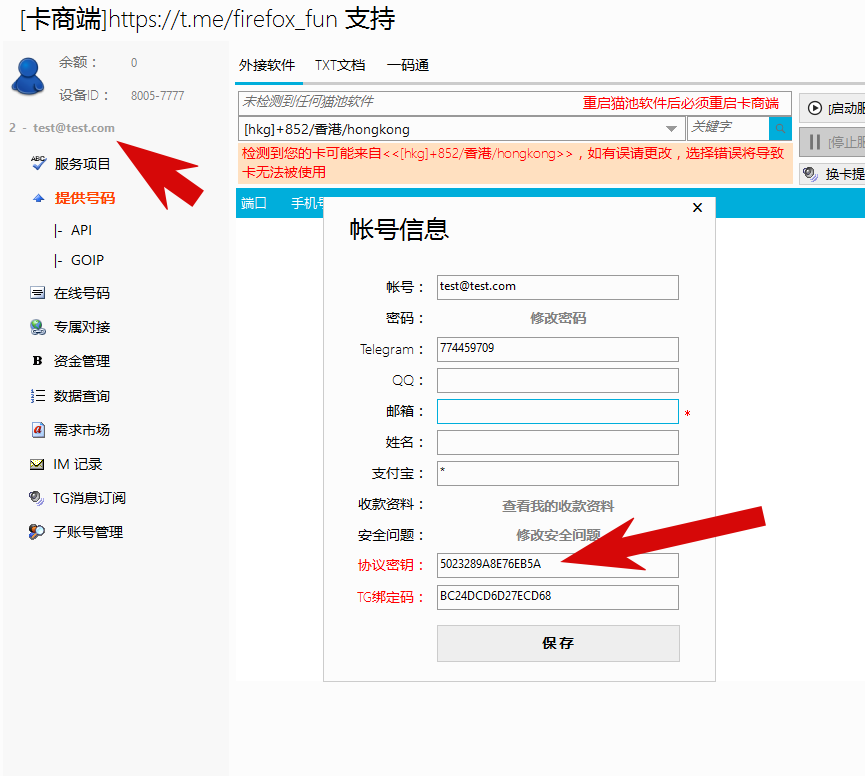Click the 端口 column header
Screen dimensions: 865x776
tap(254, 203)
